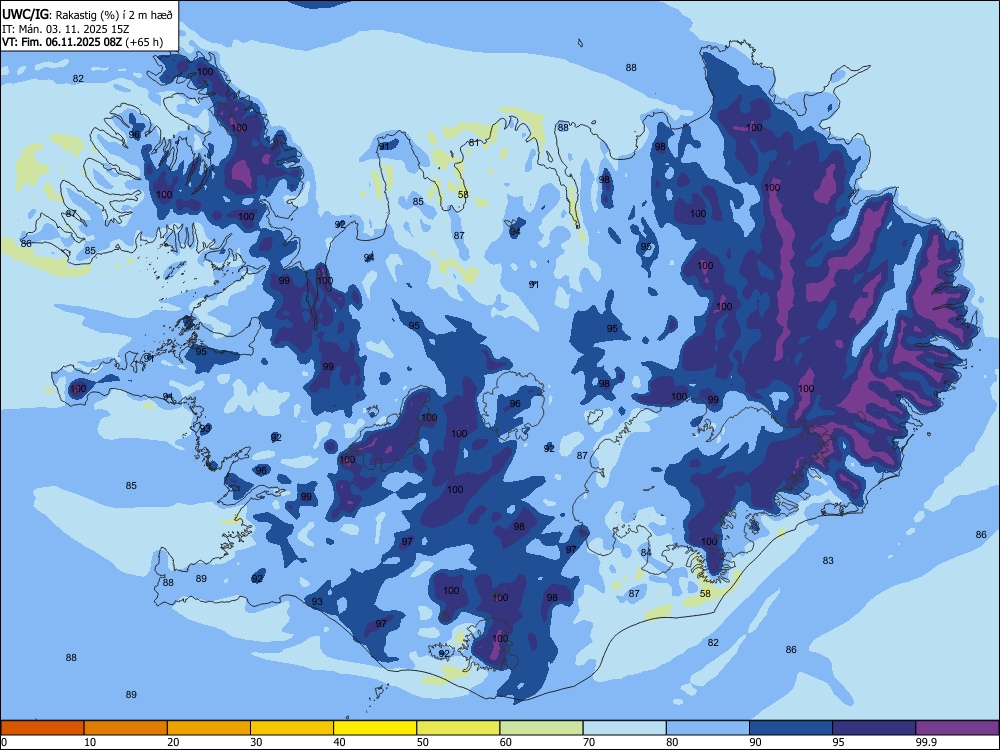Pick the pale green 60–70 legend swatch
Image resolution: width=1000 pixels, height=750 pixels.
(541, 728)
